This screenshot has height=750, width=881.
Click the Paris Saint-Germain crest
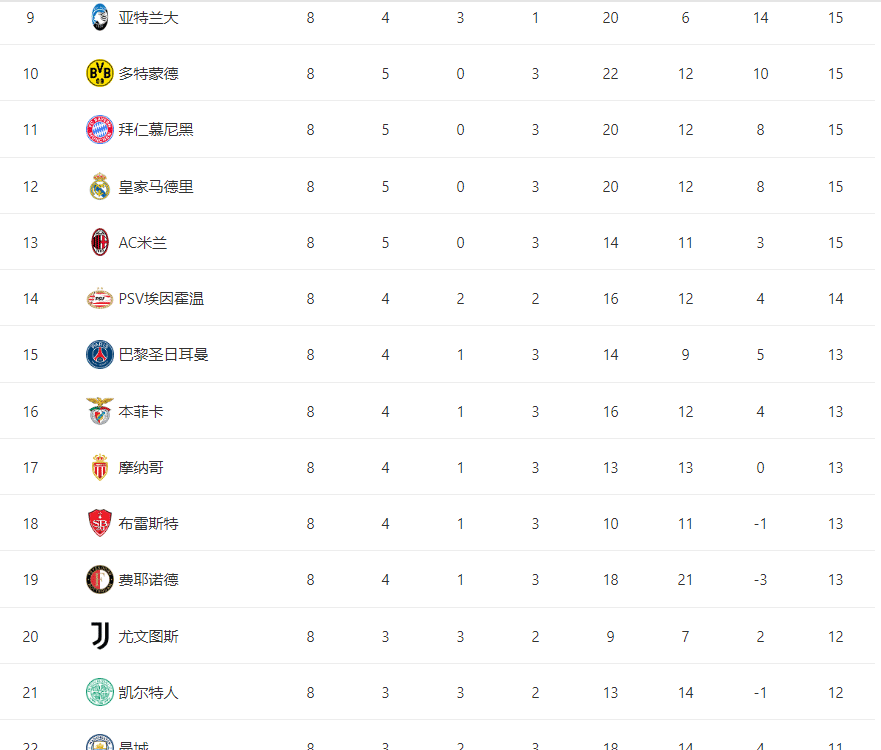point(100,355)
